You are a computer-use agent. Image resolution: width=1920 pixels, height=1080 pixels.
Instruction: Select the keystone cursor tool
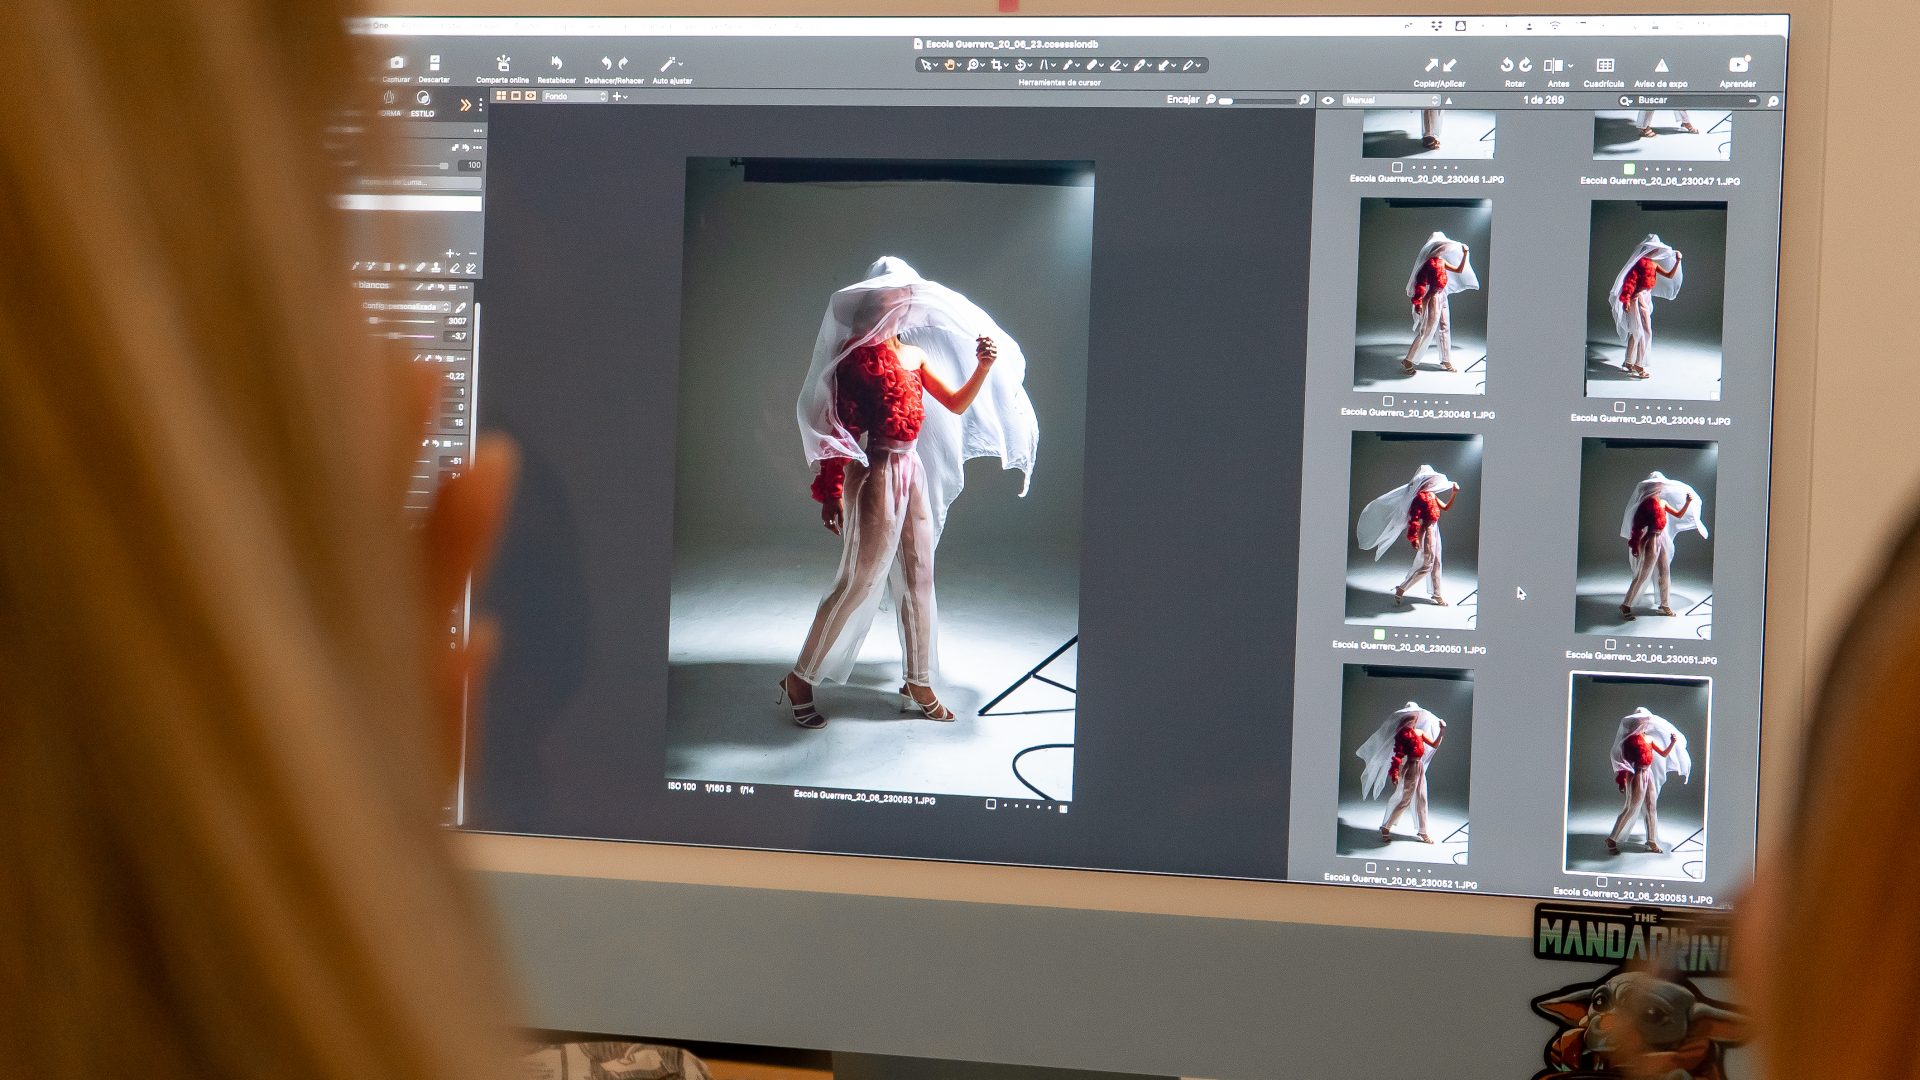1044,65
